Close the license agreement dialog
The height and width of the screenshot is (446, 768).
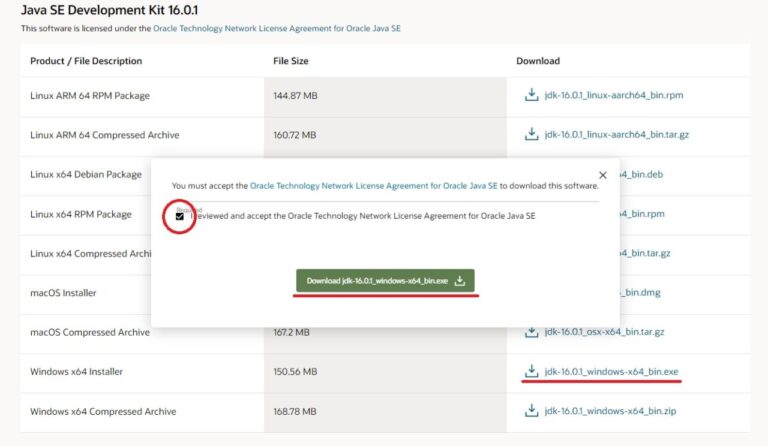tap(602, 175)
